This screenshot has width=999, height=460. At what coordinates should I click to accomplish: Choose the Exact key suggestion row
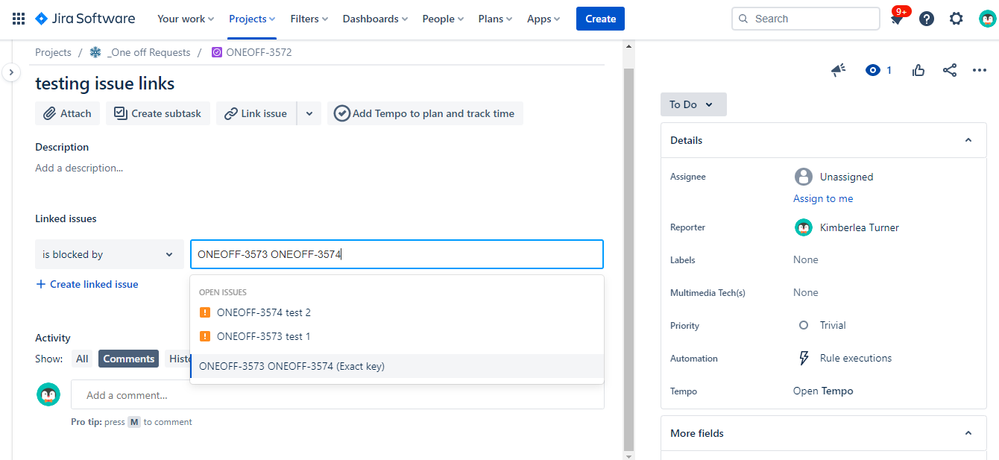click(x=397, y=366)
